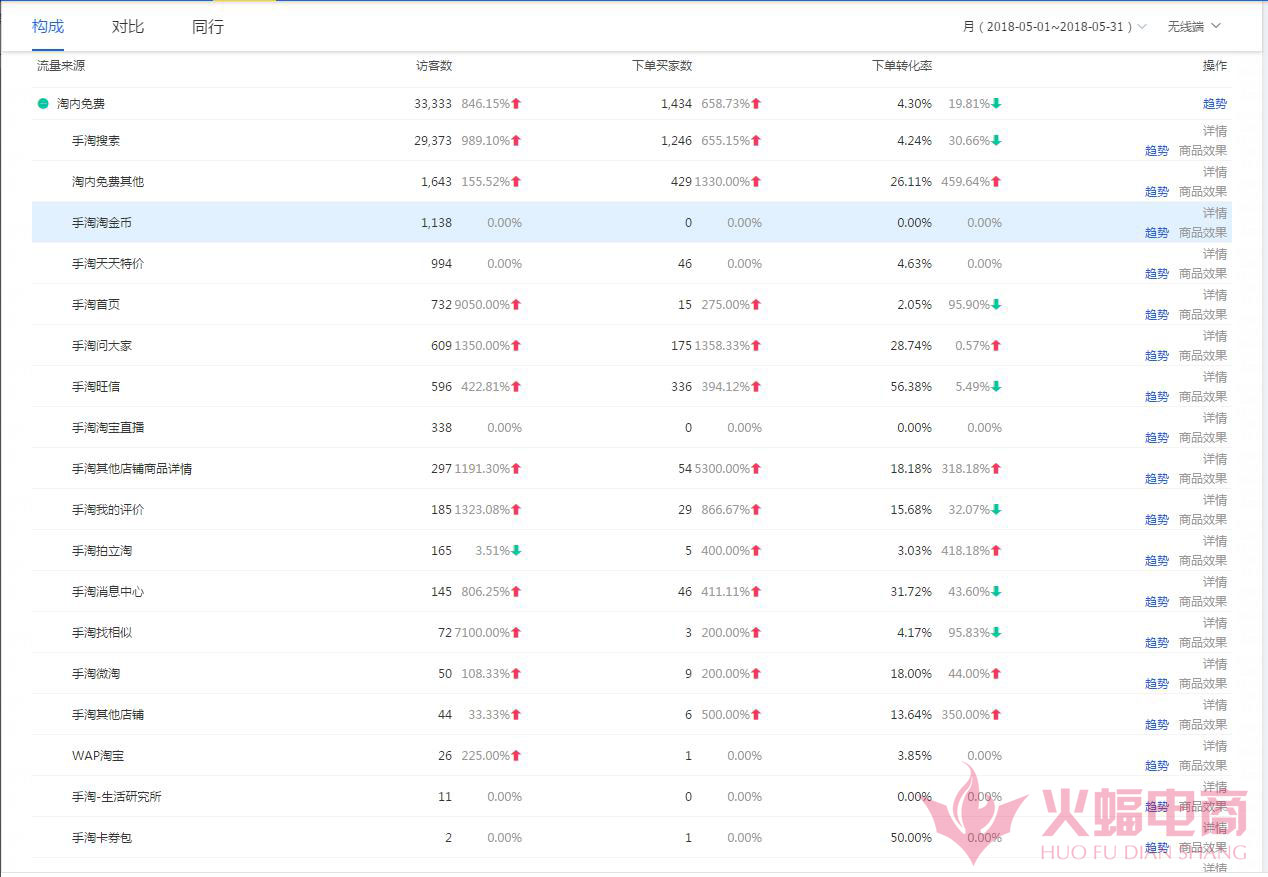Open 趋势 for WAP淘宝
Image resolution: width=1268 pixels, height=877 pixels.
coord(1157,766)
